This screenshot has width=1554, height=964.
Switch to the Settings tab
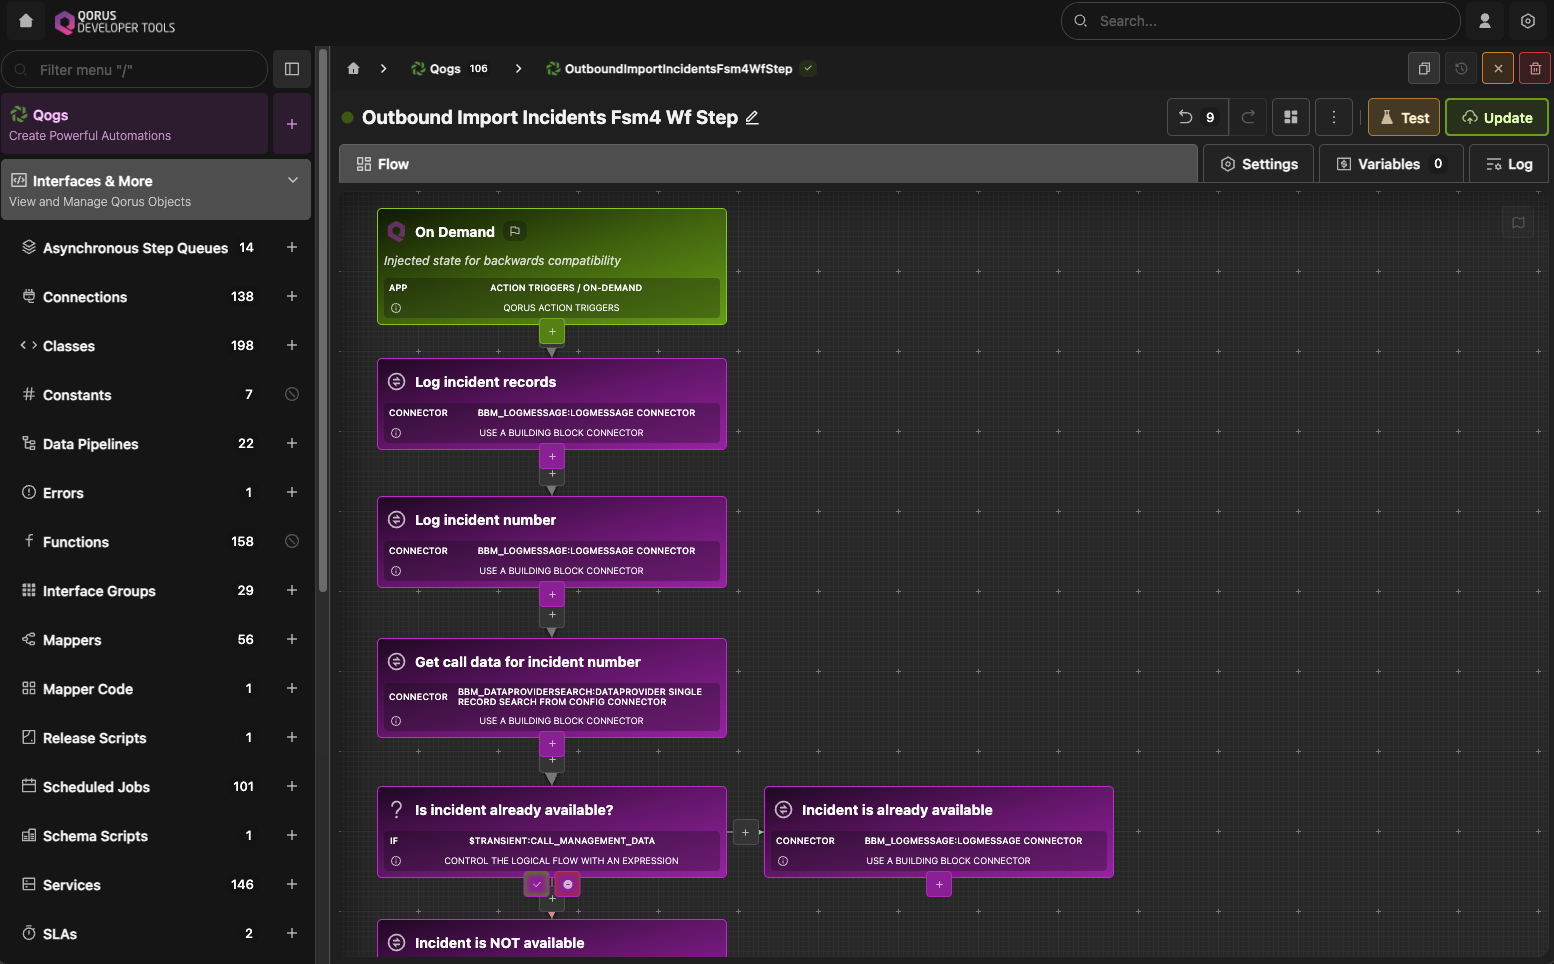(x=1258, y=164)
